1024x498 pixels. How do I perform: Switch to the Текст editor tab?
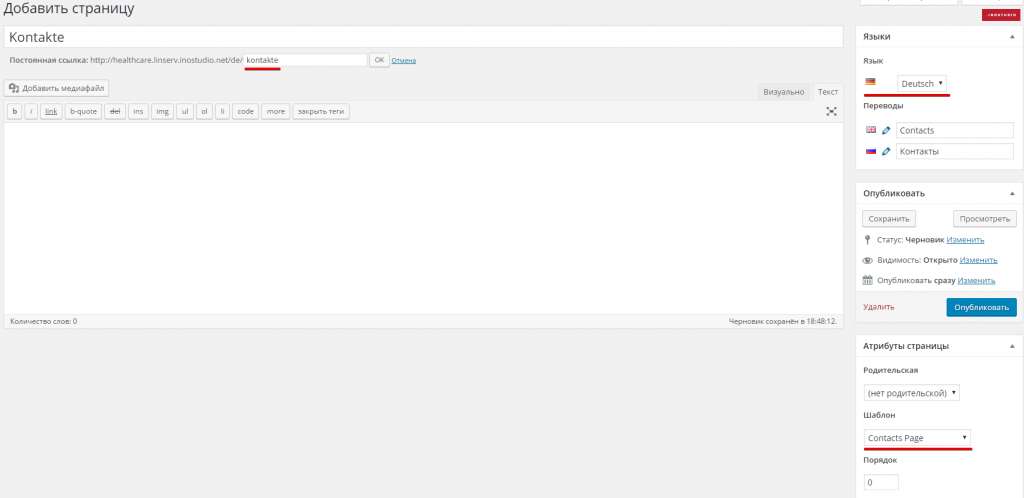828,92
